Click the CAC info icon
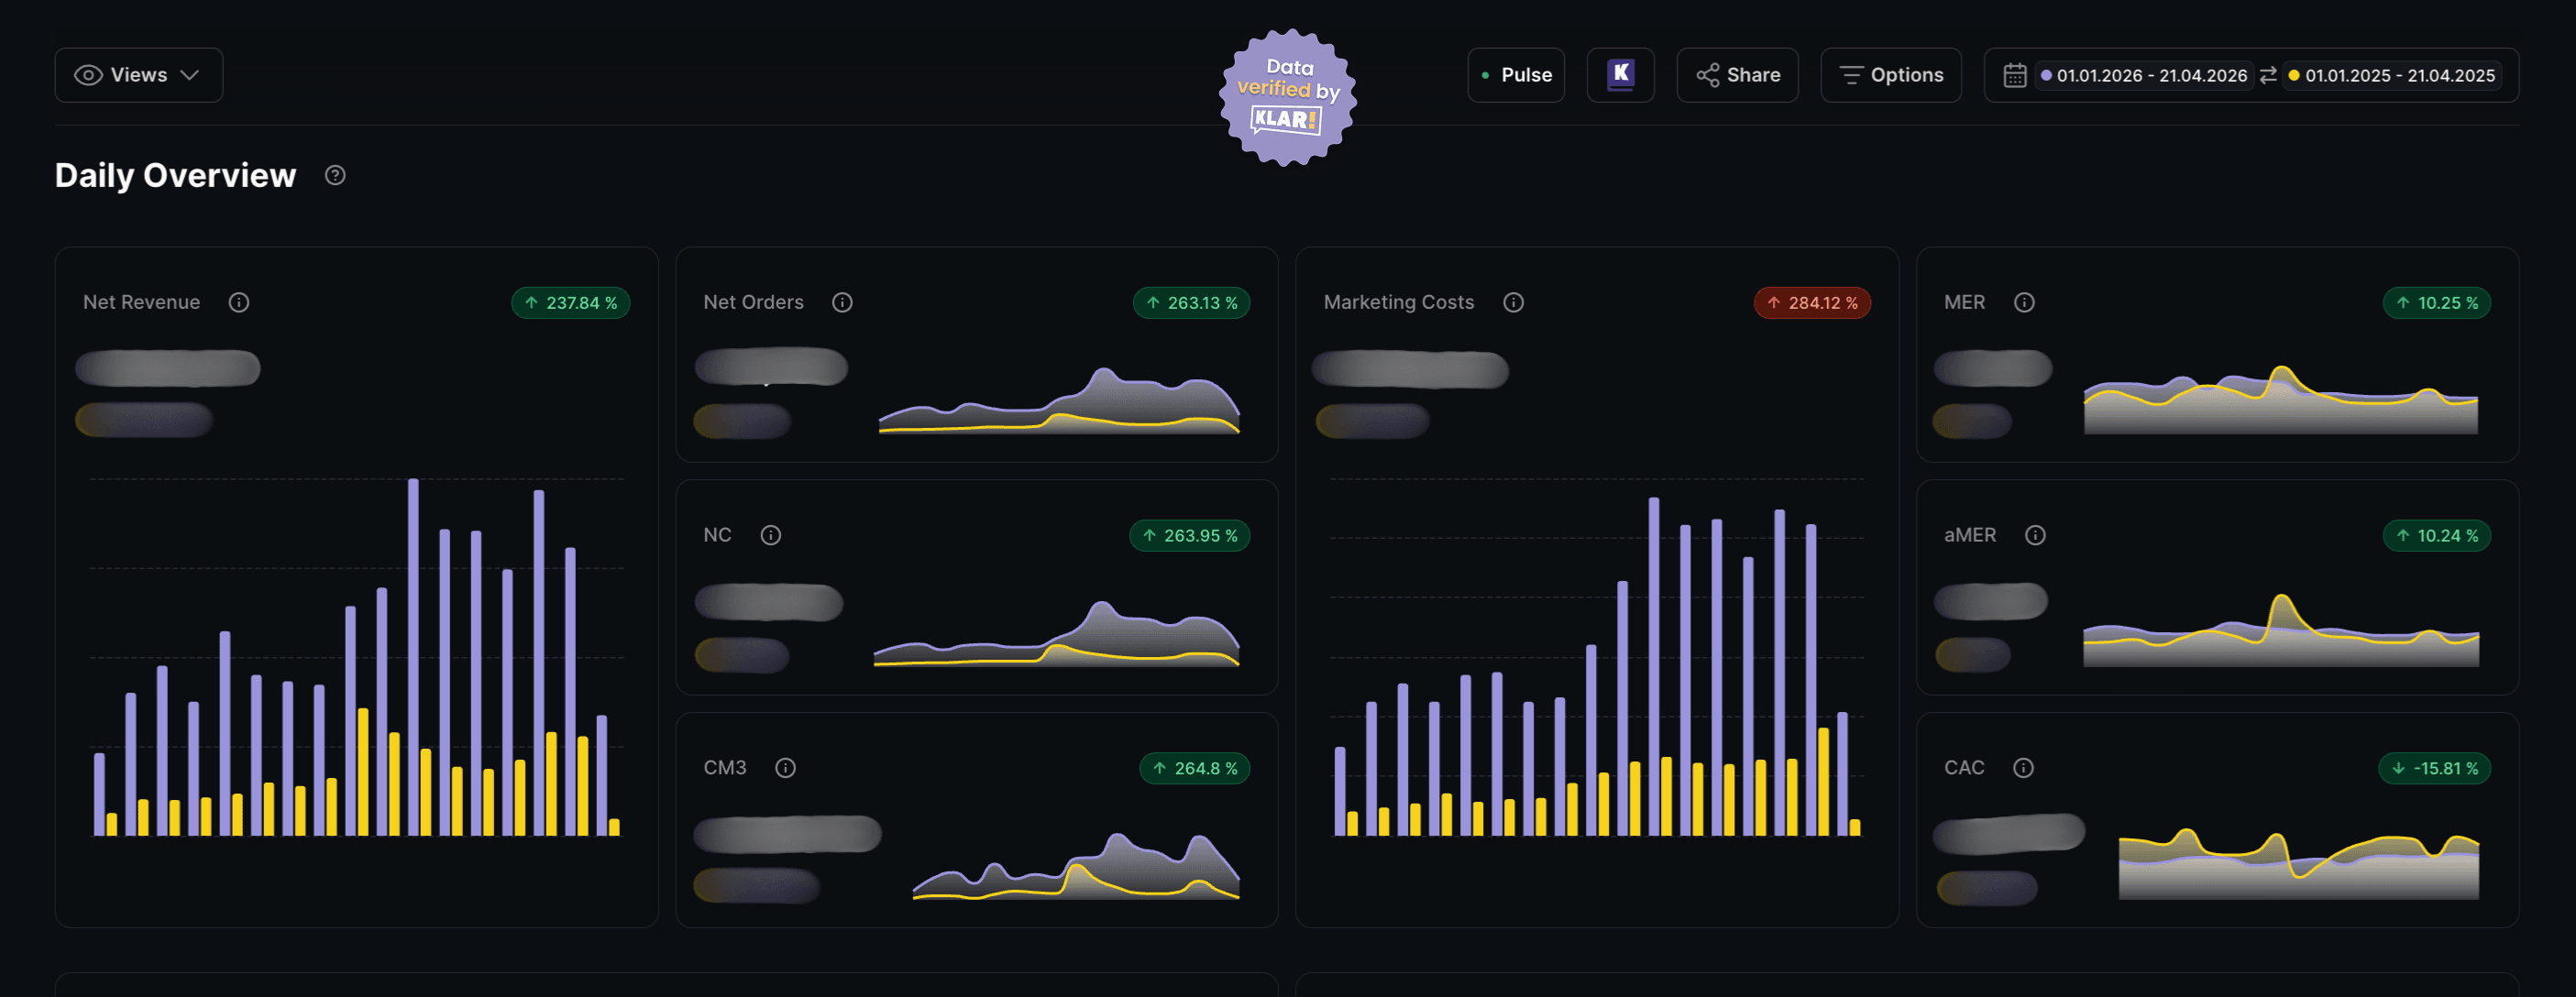The image size is (2576, 997). tap(2023, 767)
